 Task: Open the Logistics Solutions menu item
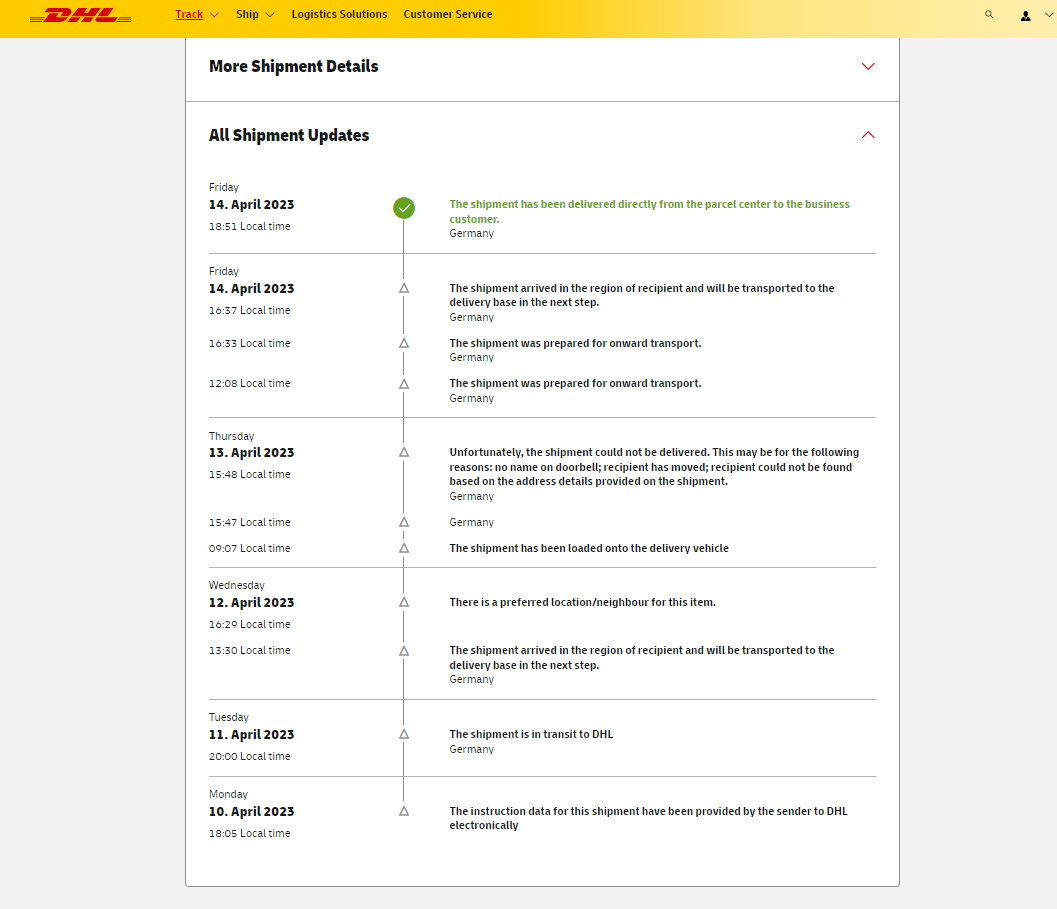pyautogui.click(x=339, y=15)
